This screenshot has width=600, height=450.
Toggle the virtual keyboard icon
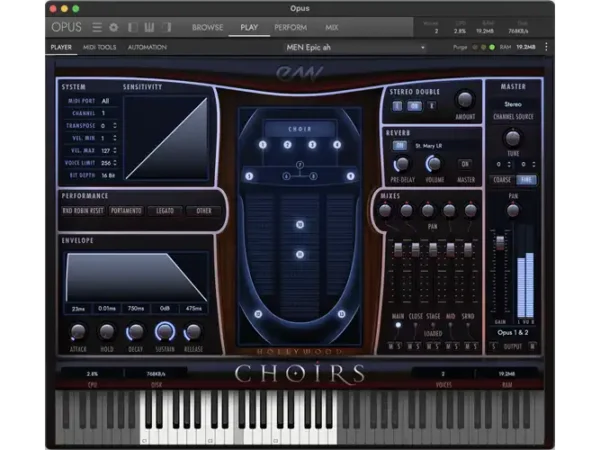click(149, 27)
